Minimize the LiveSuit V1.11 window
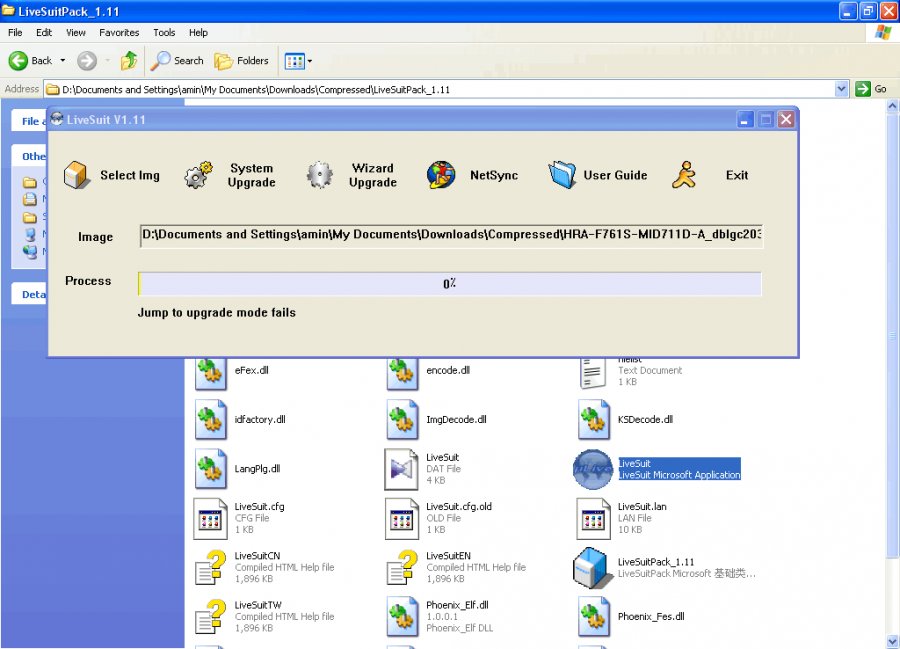The width and height of the screenshot is (900, 649). click(x=745, y=119)
